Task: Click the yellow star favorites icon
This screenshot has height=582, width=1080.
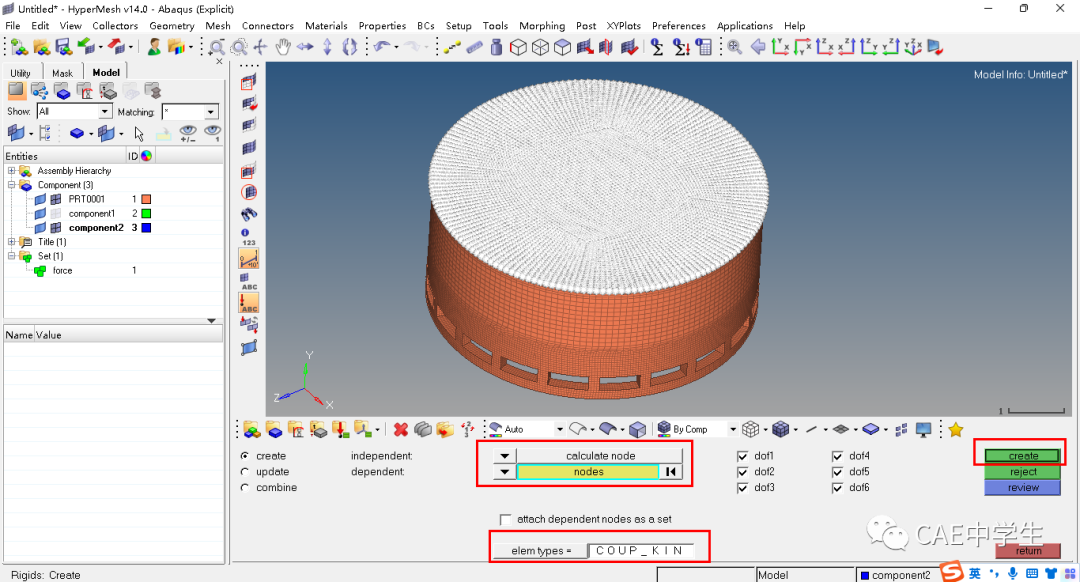Action: (x=955, y=429)
